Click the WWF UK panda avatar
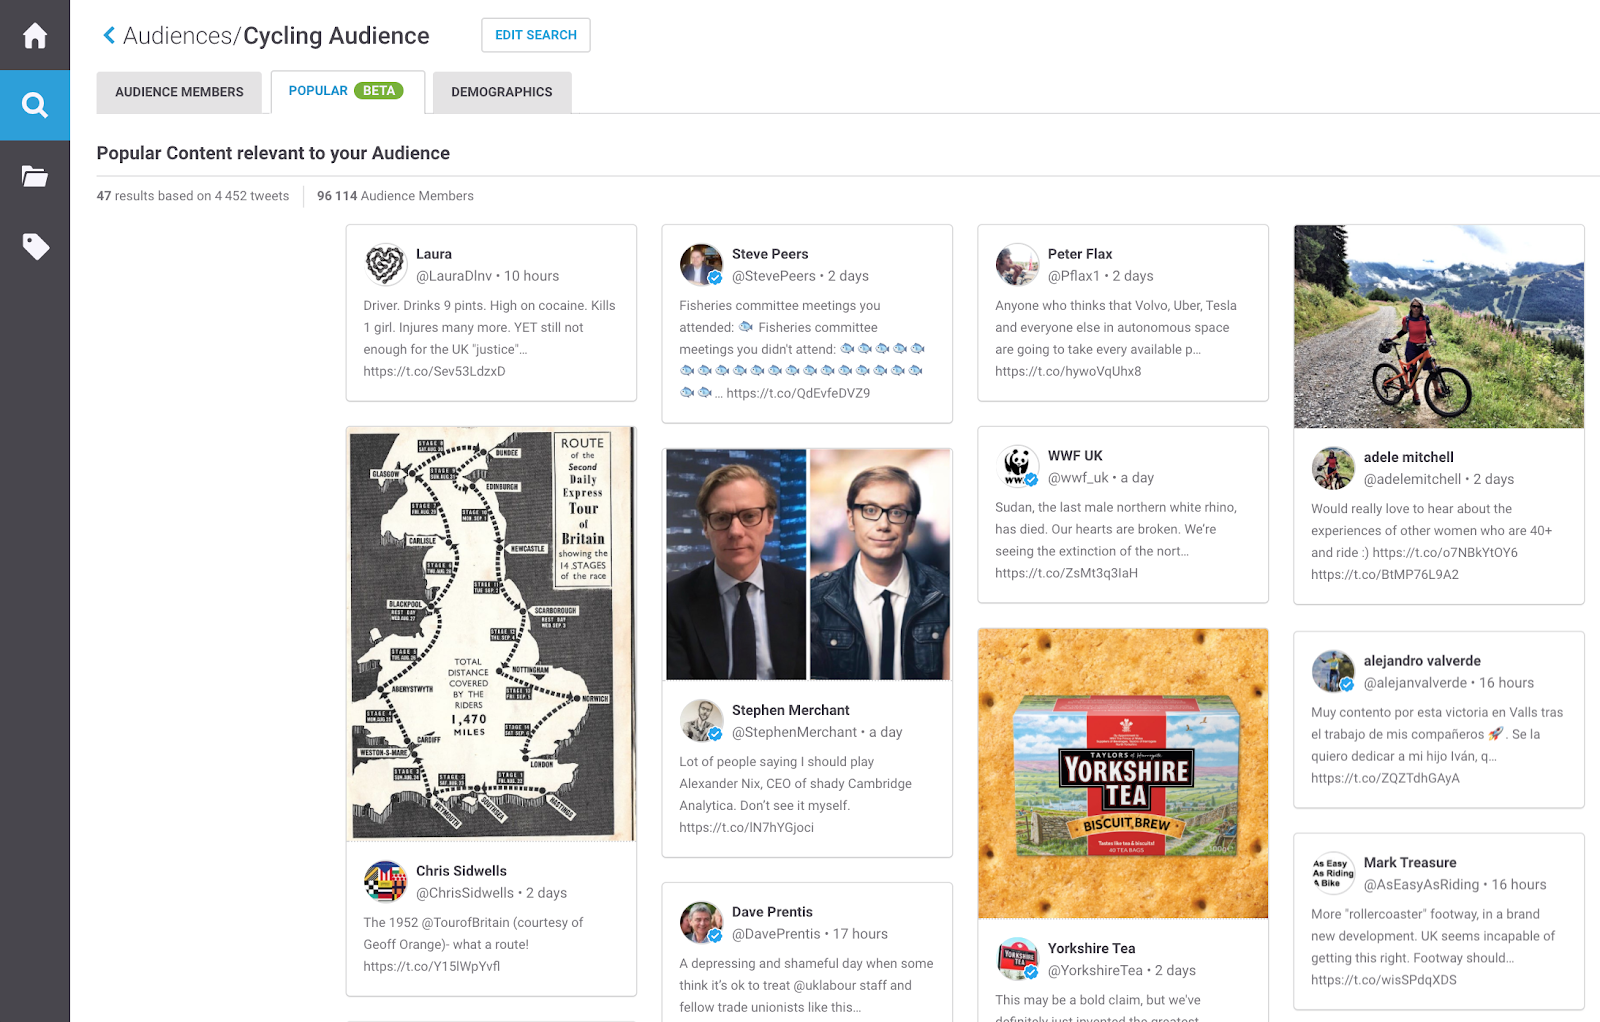 (1017, 467)
